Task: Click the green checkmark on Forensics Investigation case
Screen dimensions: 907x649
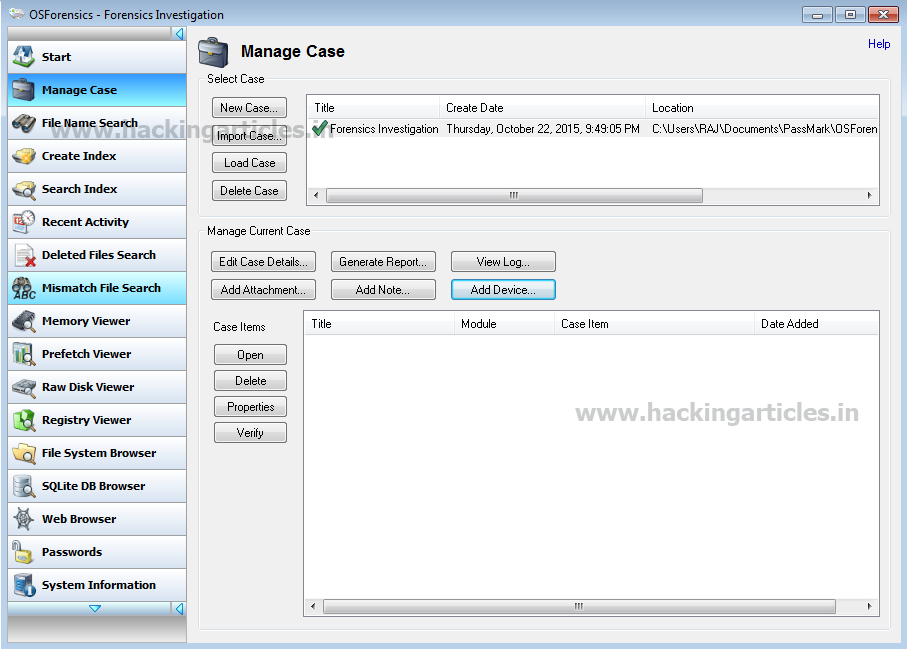Action: (320, 128)
